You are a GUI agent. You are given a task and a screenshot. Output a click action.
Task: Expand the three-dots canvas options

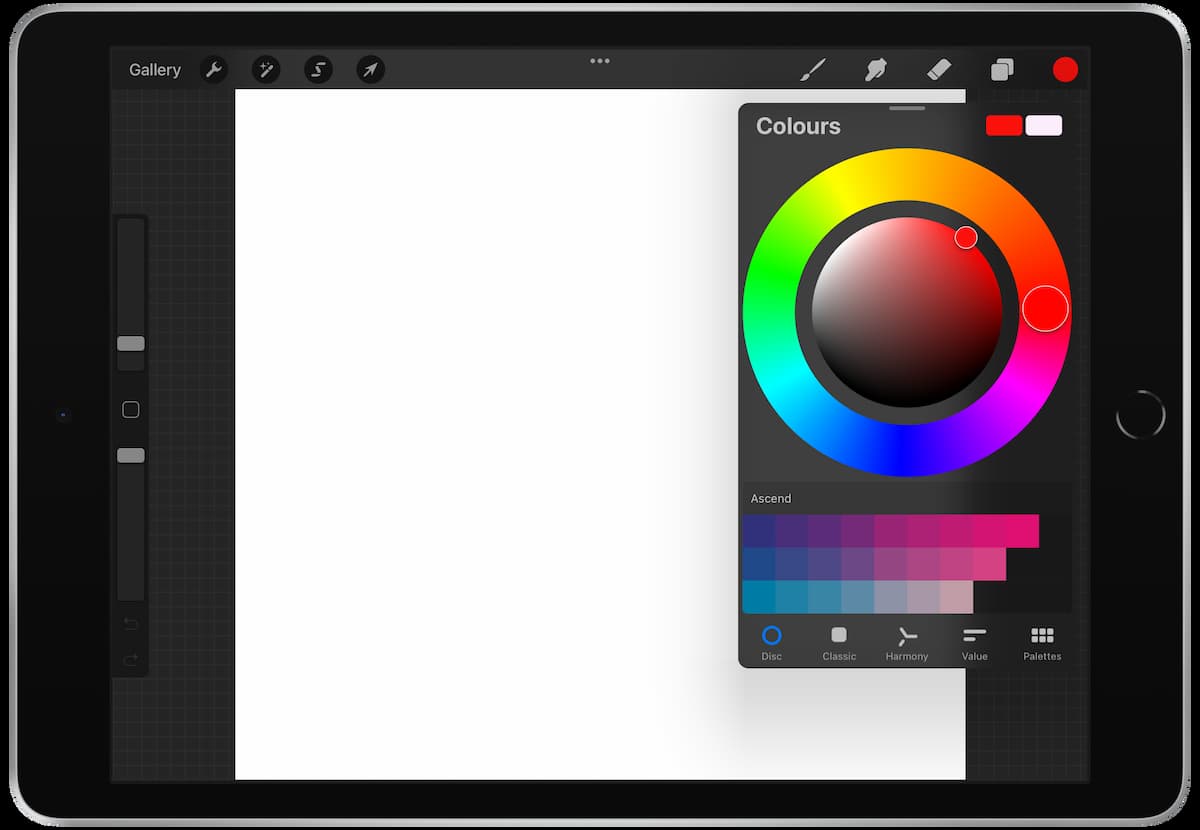(599, 60)
